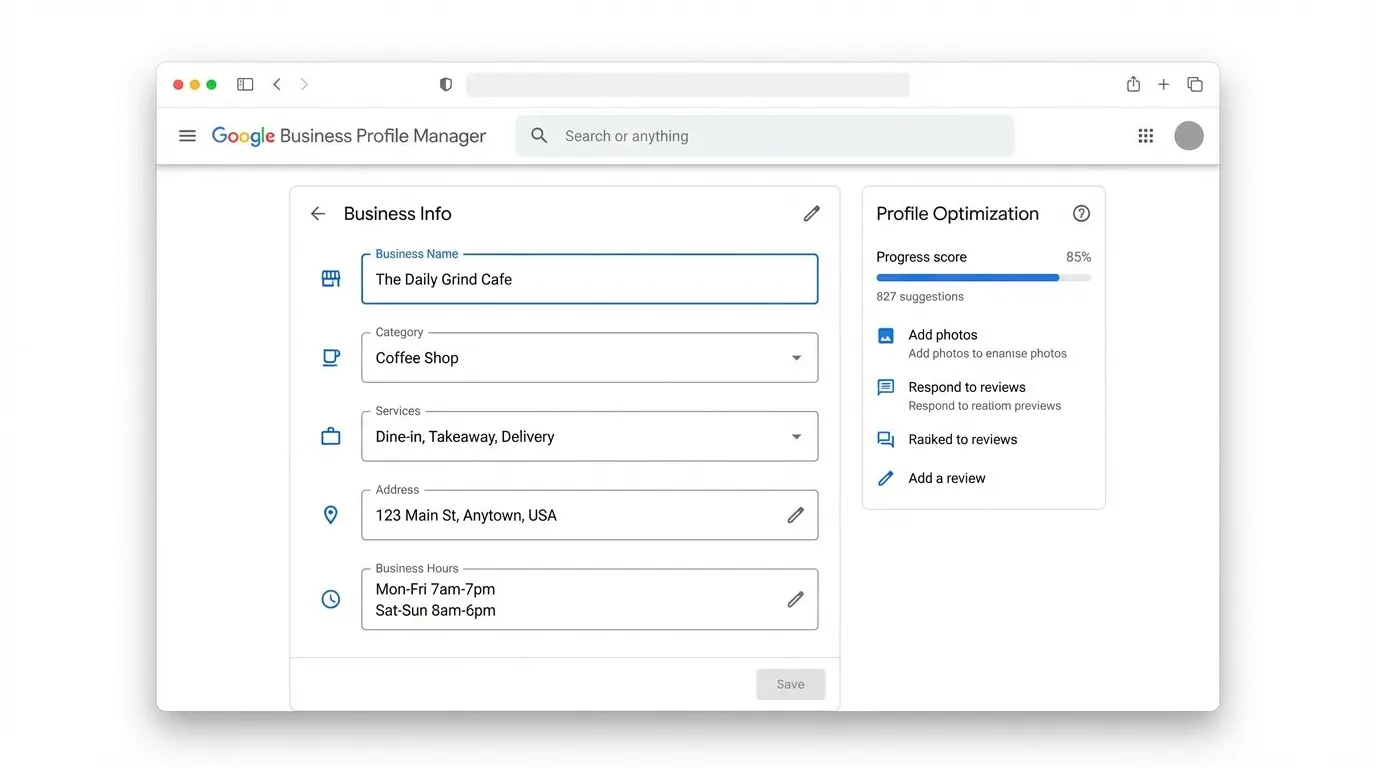Click the location pin icon beside Address
This screenshot has height=768, width=1376.
tap(330, 514)
